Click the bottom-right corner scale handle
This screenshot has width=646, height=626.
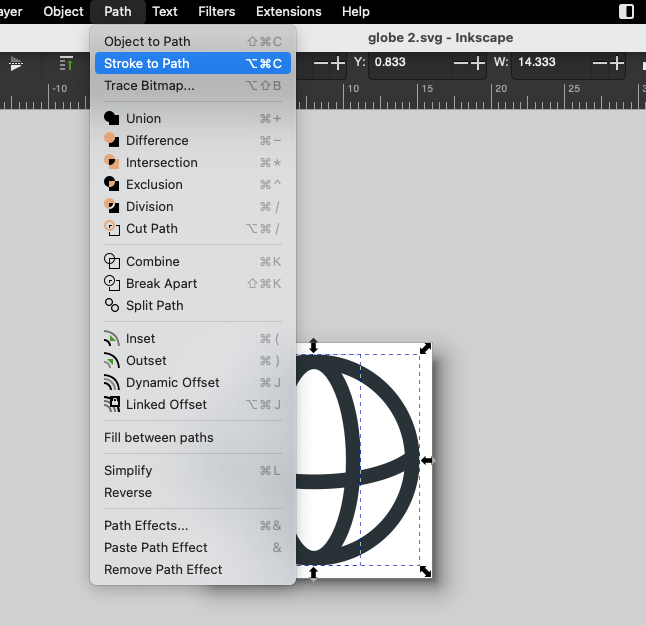[x=425, y=571]
